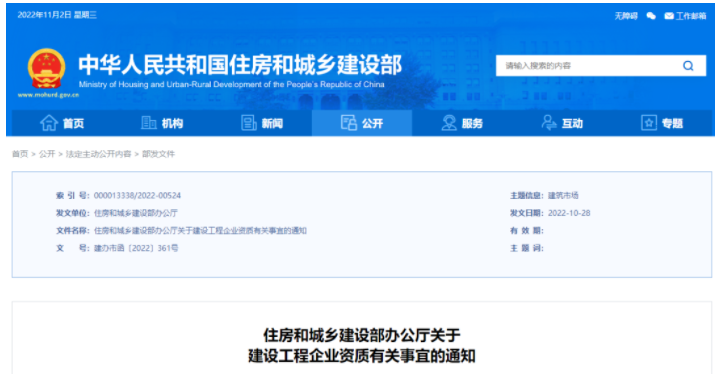Open the 新闻 navigation menu item

click(x=262, y=123)
